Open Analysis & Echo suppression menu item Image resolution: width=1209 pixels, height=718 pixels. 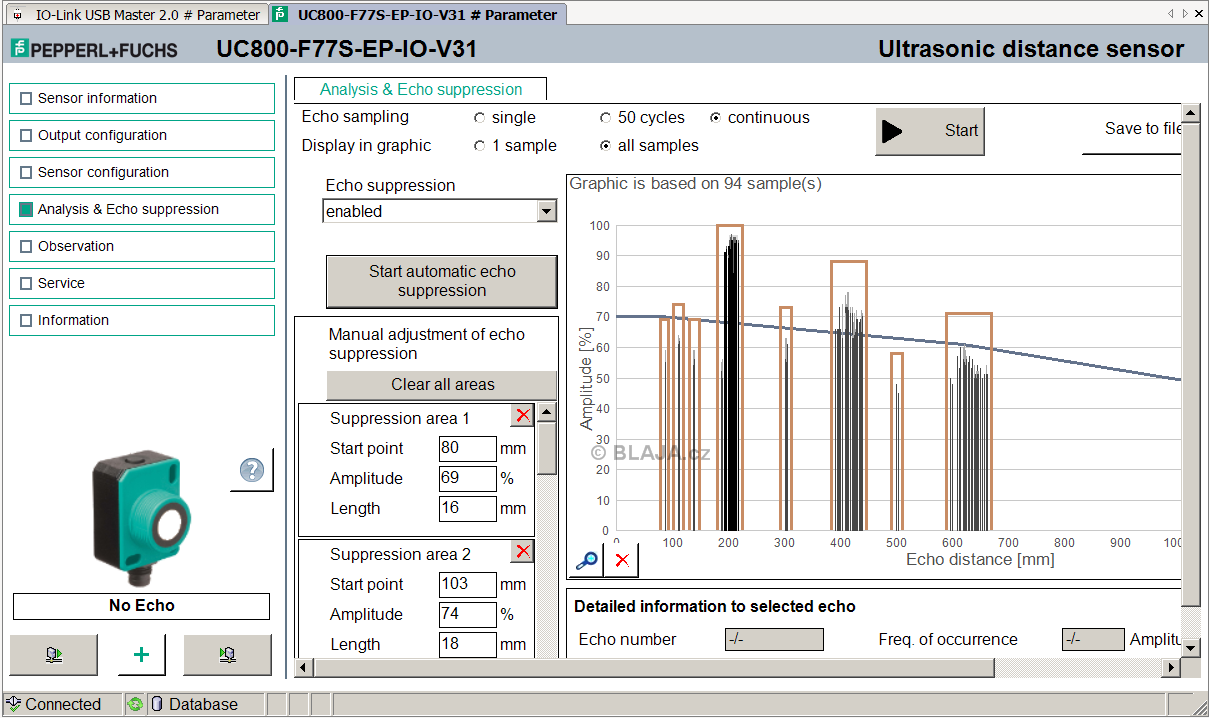coord(142,209)
